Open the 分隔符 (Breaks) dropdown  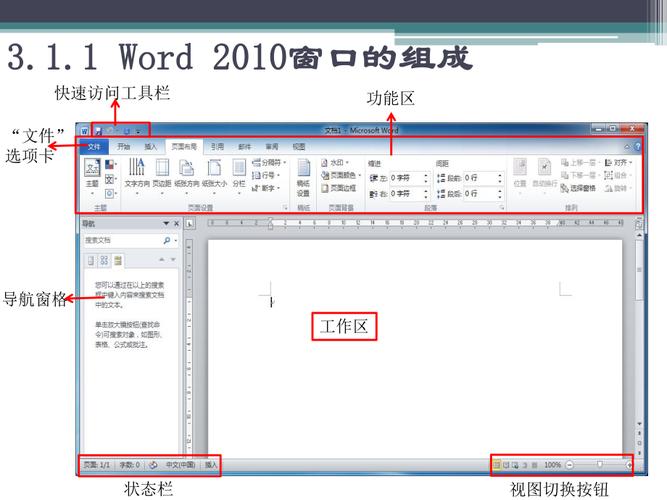[x=269, y=163]
